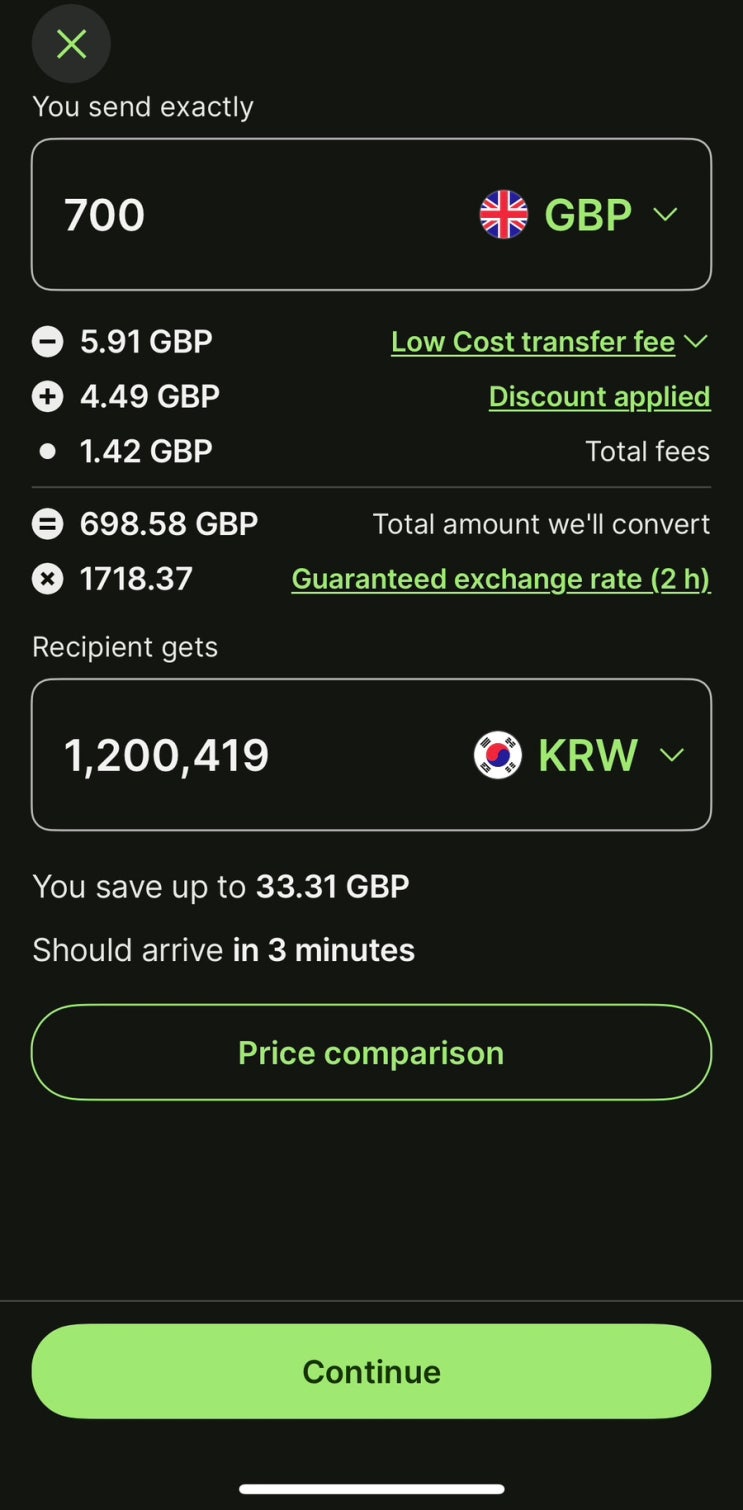The image size is (743, 1510).
Task: Tap the multiply icon beside 1718.37 rate
Action: pyautogui.click(x=47, y=579)
